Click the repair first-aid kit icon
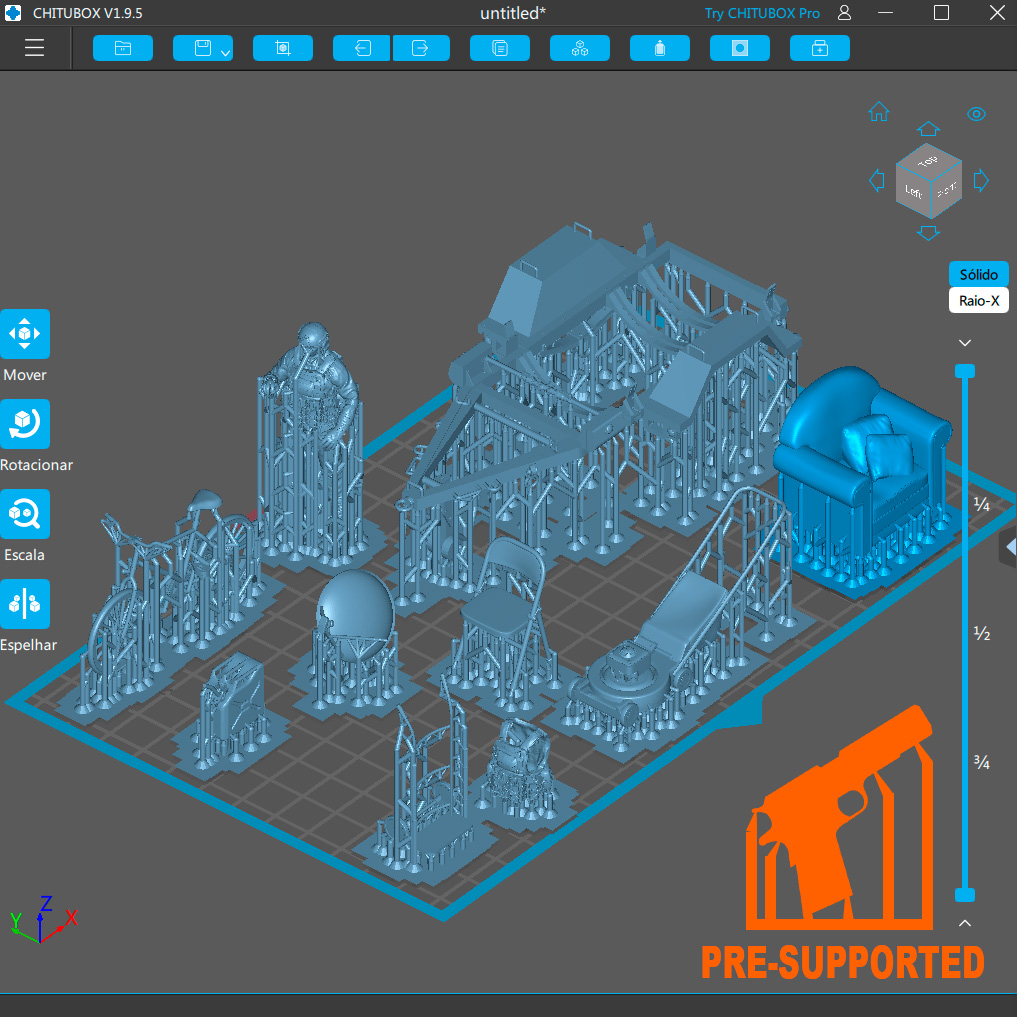1017x1017 pixels. pos(820,48)
